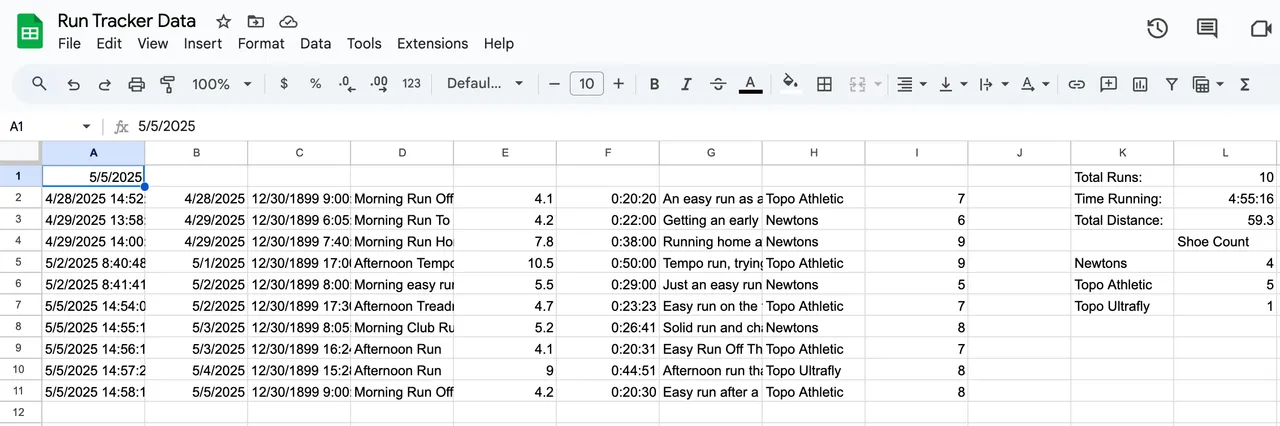1280x426 pixels.
Task: Click the font size field
Action: (x=586, y=84)
